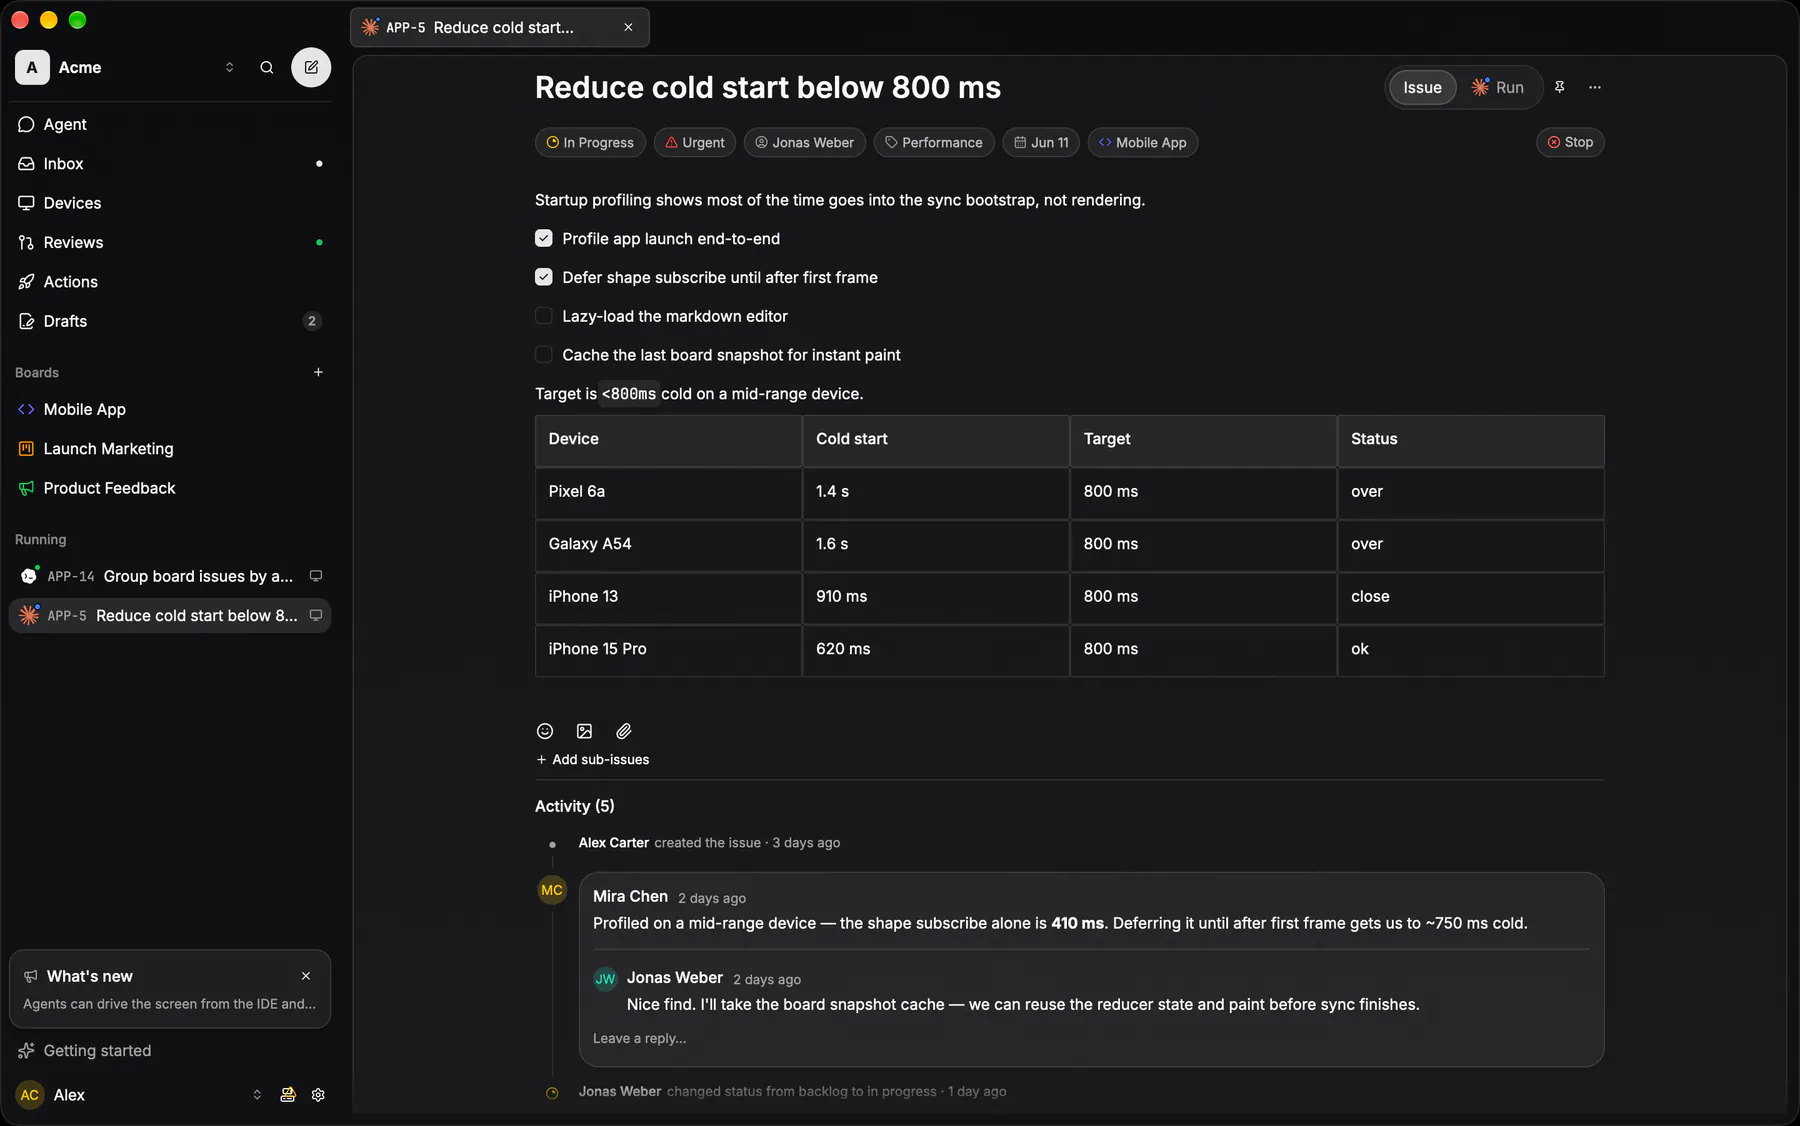Click the agent face icon beside settings gear
The width and height of the screenshot is (1800, 1126).
click(288, 1095)
